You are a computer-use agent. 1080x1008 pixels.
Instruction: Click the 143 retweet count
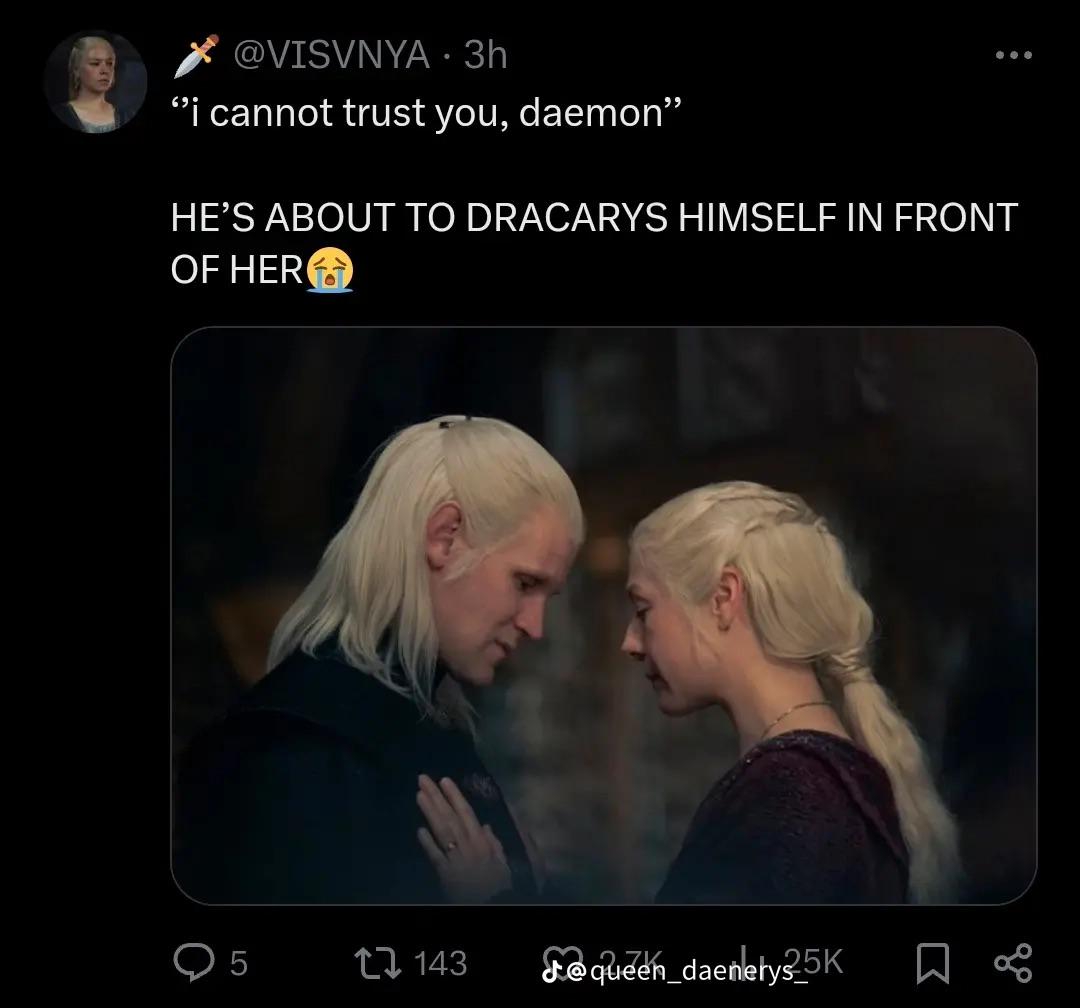click(x=441, y=963)
